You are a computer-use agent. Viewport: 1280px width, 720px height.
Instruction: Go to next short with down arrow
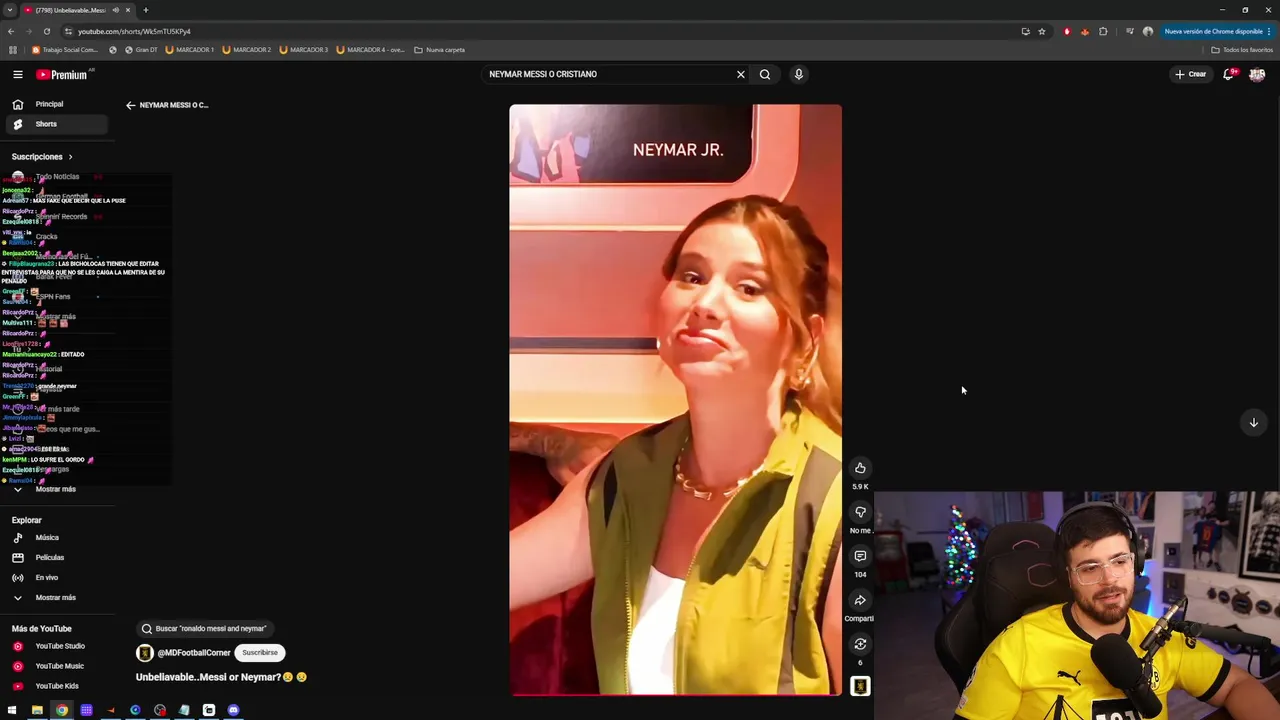(1253, 422)
